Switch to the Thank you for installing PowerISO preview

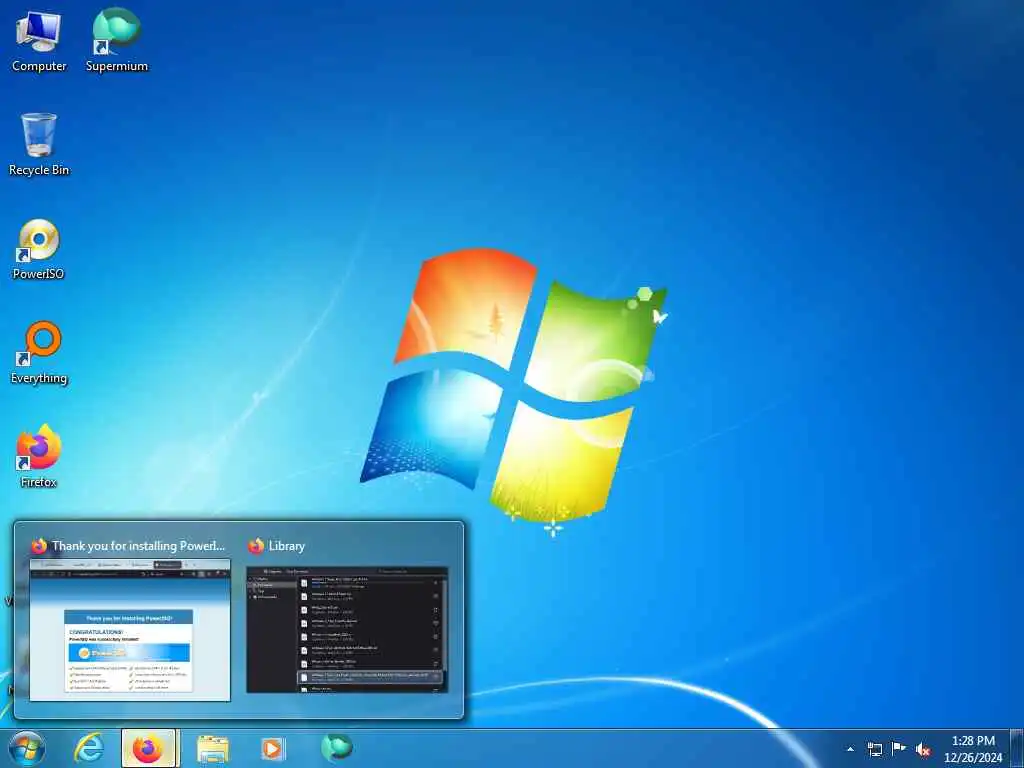tap(130, 619)
